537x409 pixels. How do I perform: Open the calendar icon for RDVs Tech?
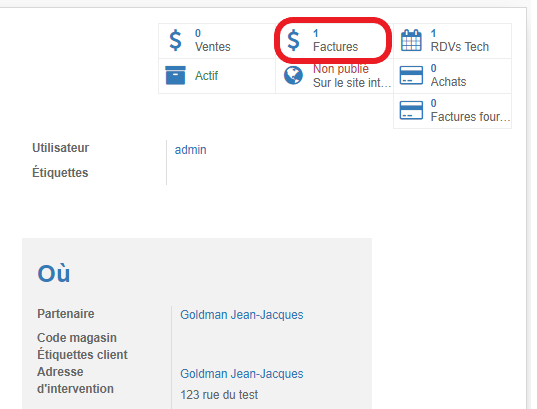[x=411, y=40]
